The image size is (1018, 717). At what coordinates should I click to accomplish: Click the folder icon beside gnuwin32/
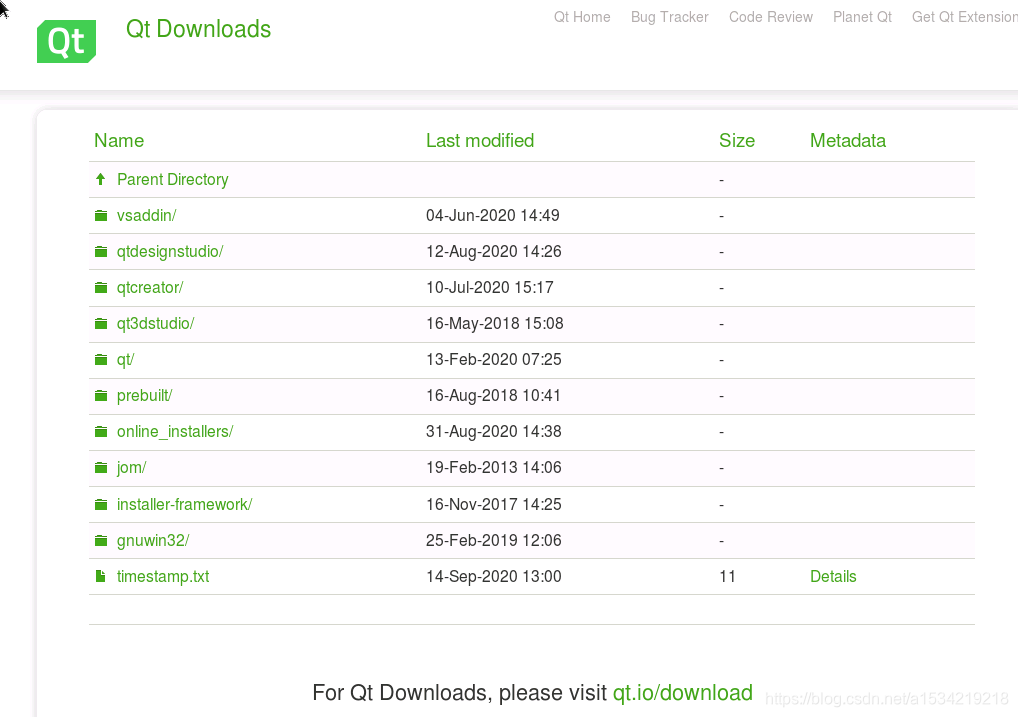click(x=101, y=540)
